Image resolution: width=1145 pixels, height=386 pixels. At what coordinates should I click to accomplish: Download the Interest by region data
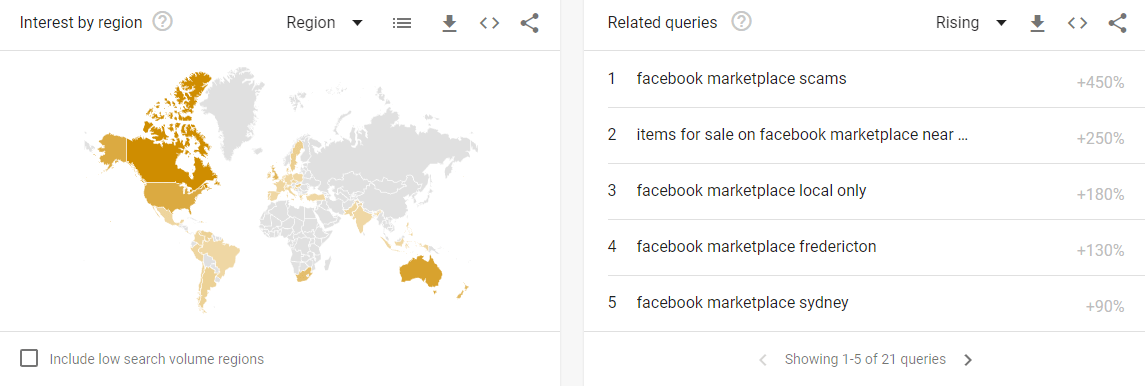pyautogui.click(x=449, y=23)
